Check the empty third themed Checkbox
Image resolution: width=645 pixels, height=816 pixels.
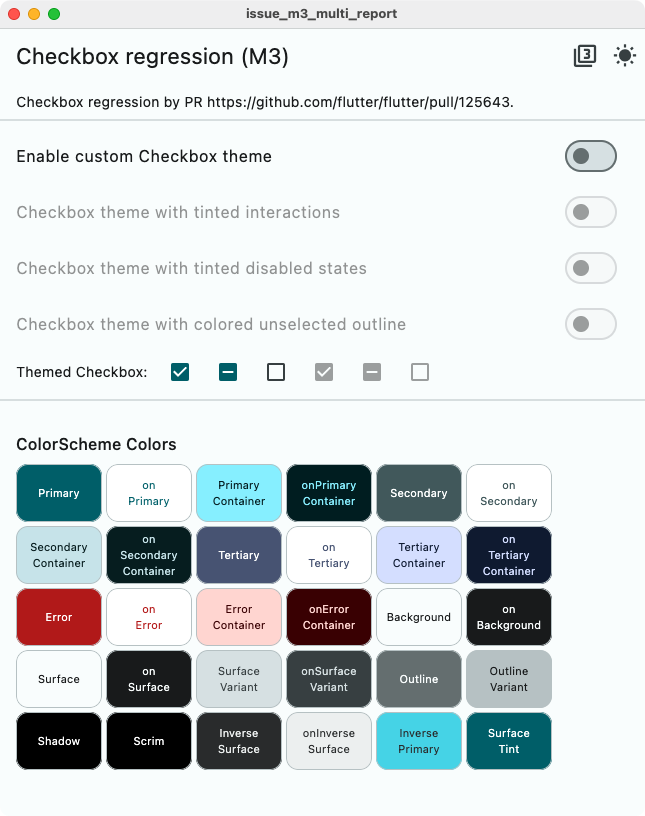point(276,372)
